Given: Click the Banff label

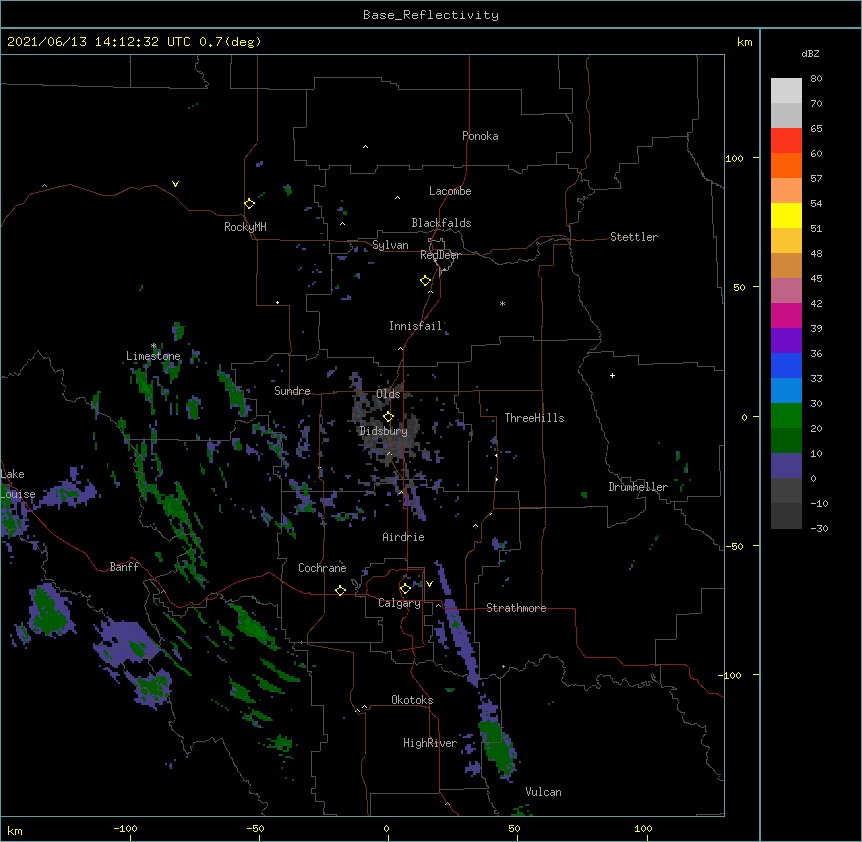Looking at the screenshot, I should click(124, 567).
